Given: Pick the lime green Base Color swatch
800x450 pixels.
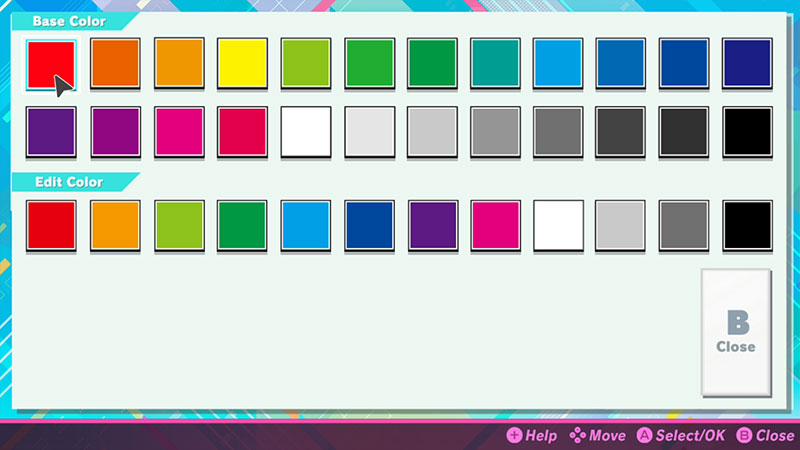Looking at the screenshot, I should [306, 63].
